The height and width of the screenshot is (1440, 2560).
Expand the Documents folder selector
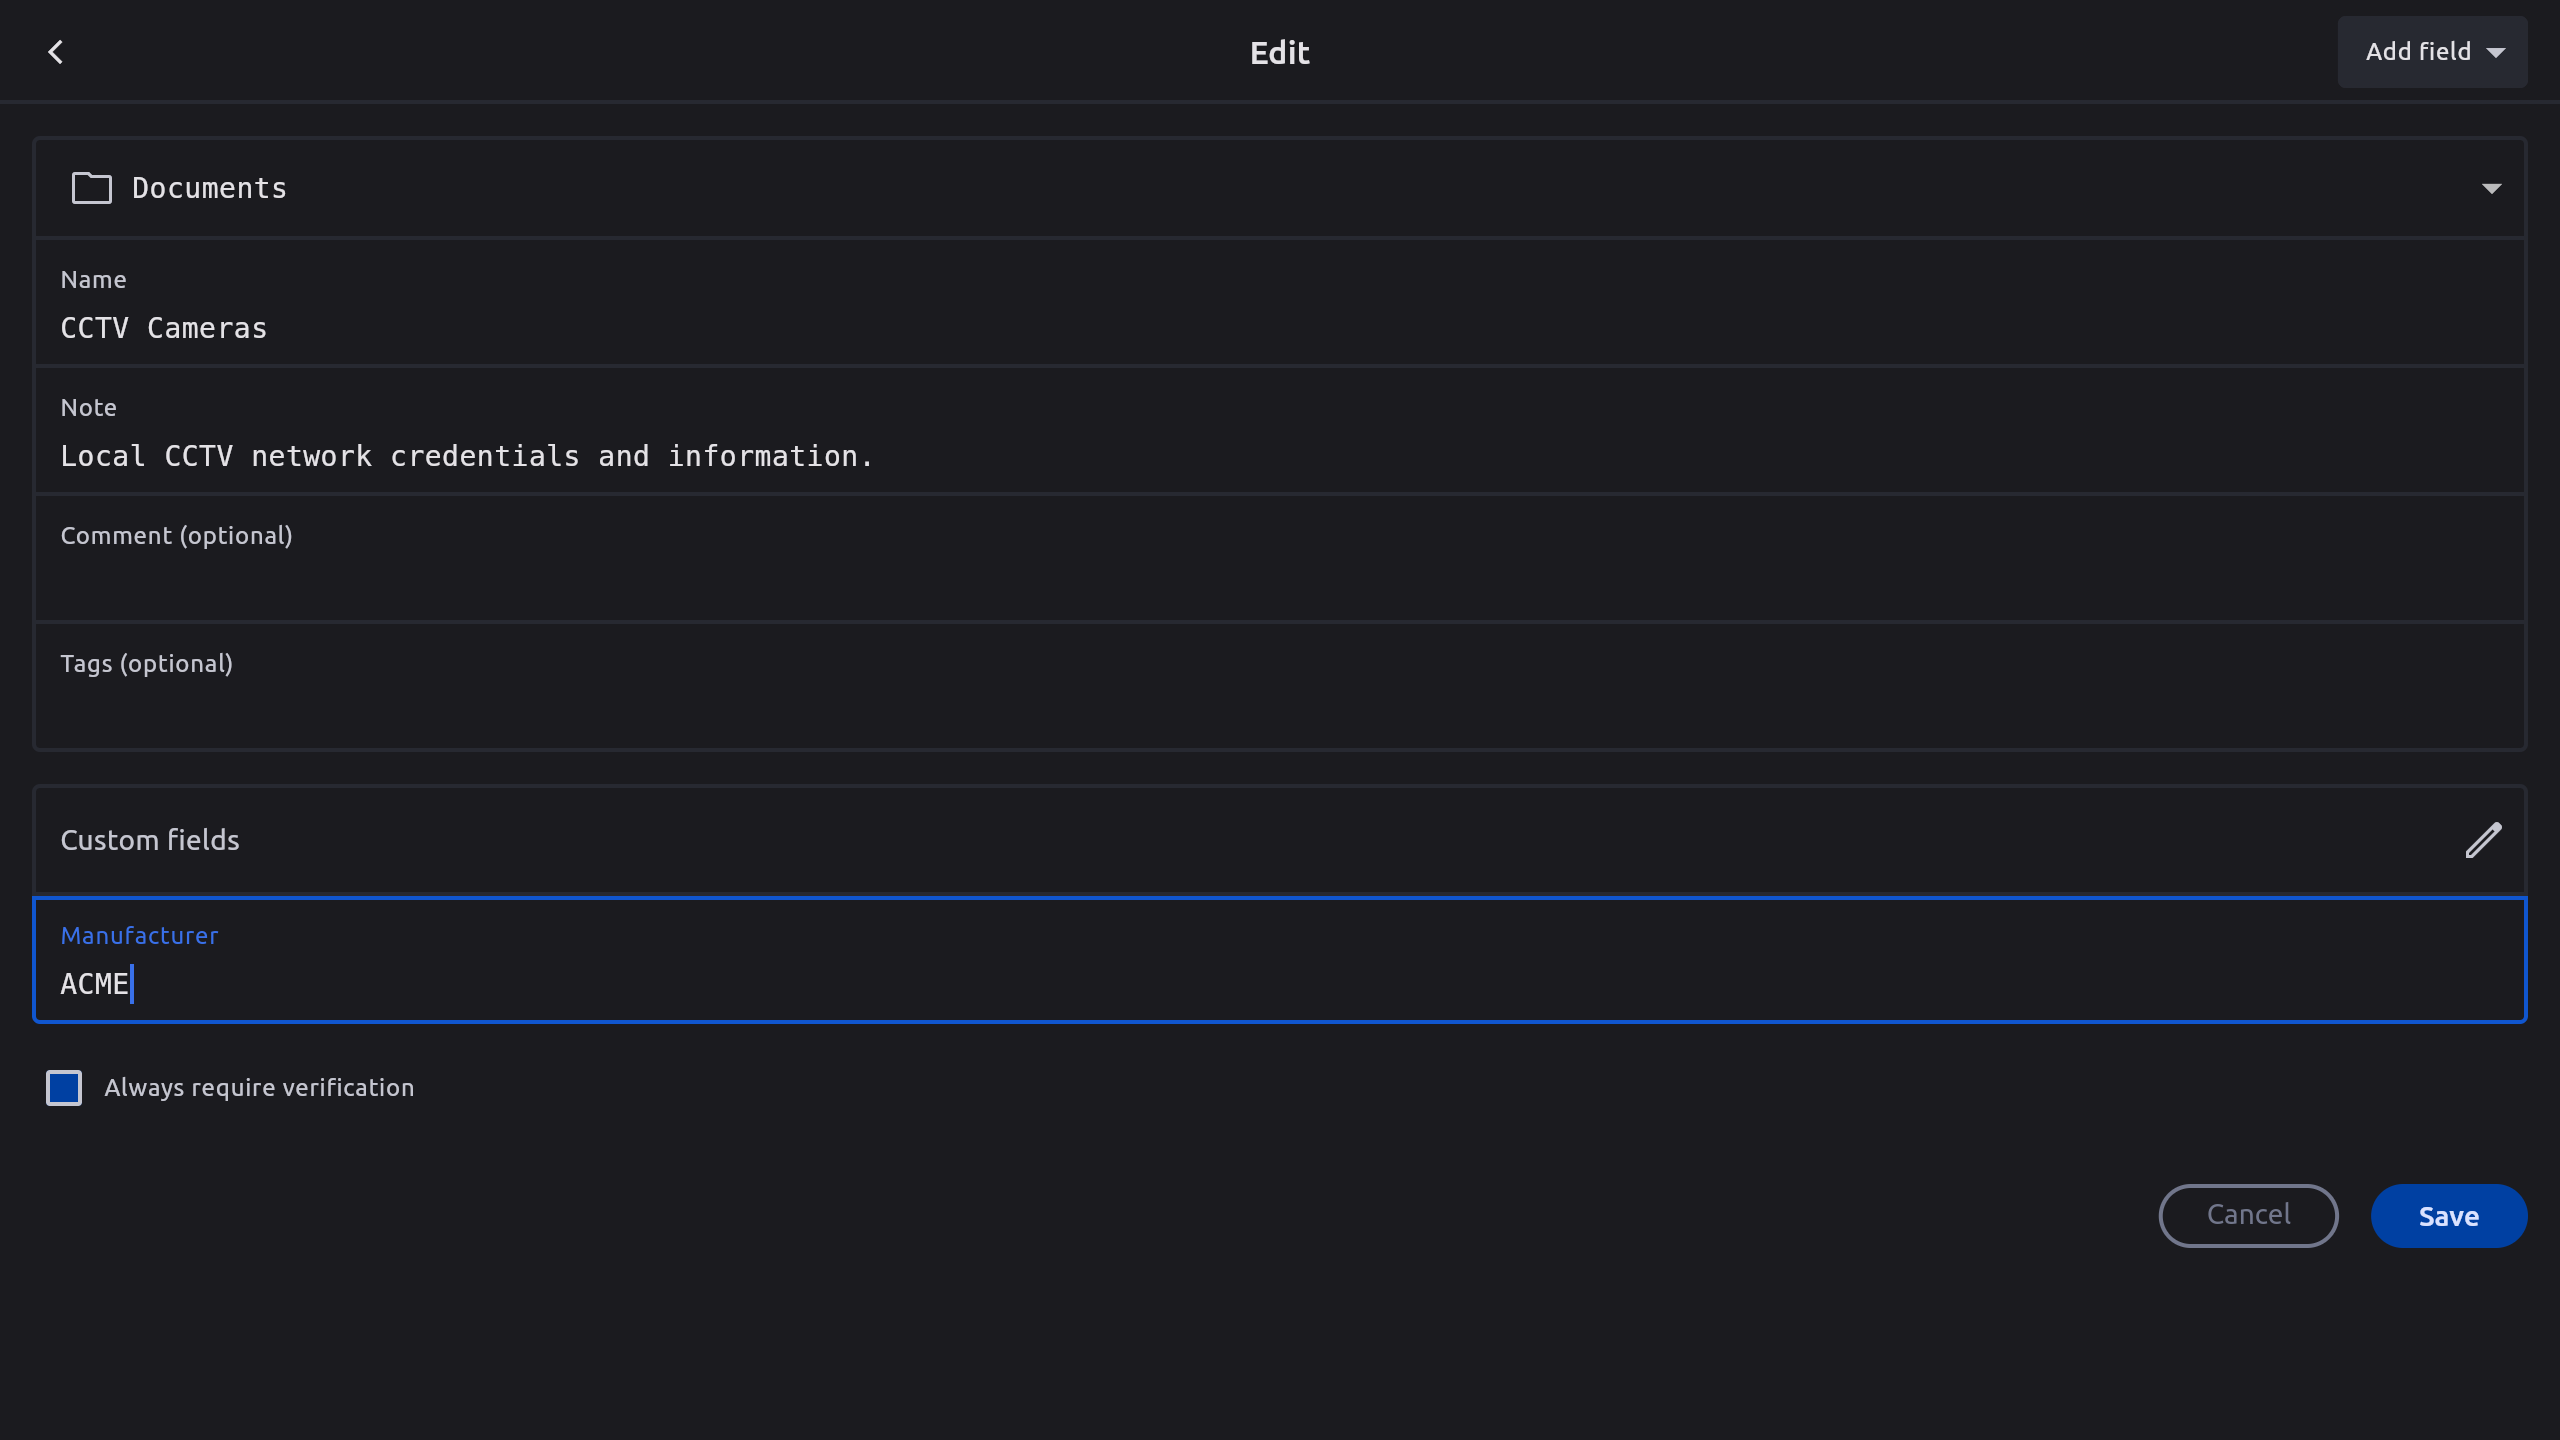(1280, 188)
